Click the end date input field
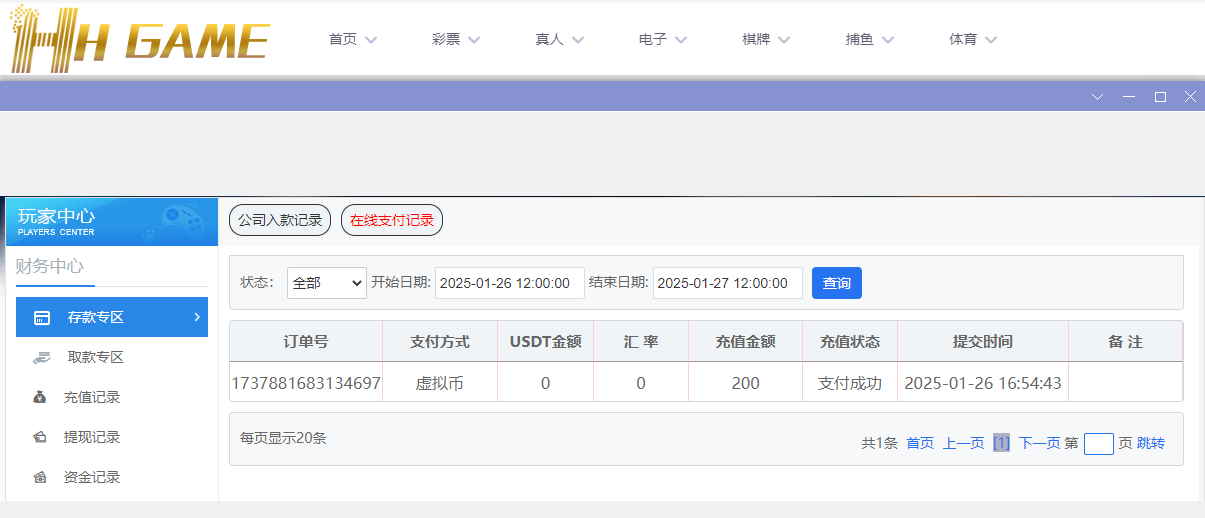 727,283
